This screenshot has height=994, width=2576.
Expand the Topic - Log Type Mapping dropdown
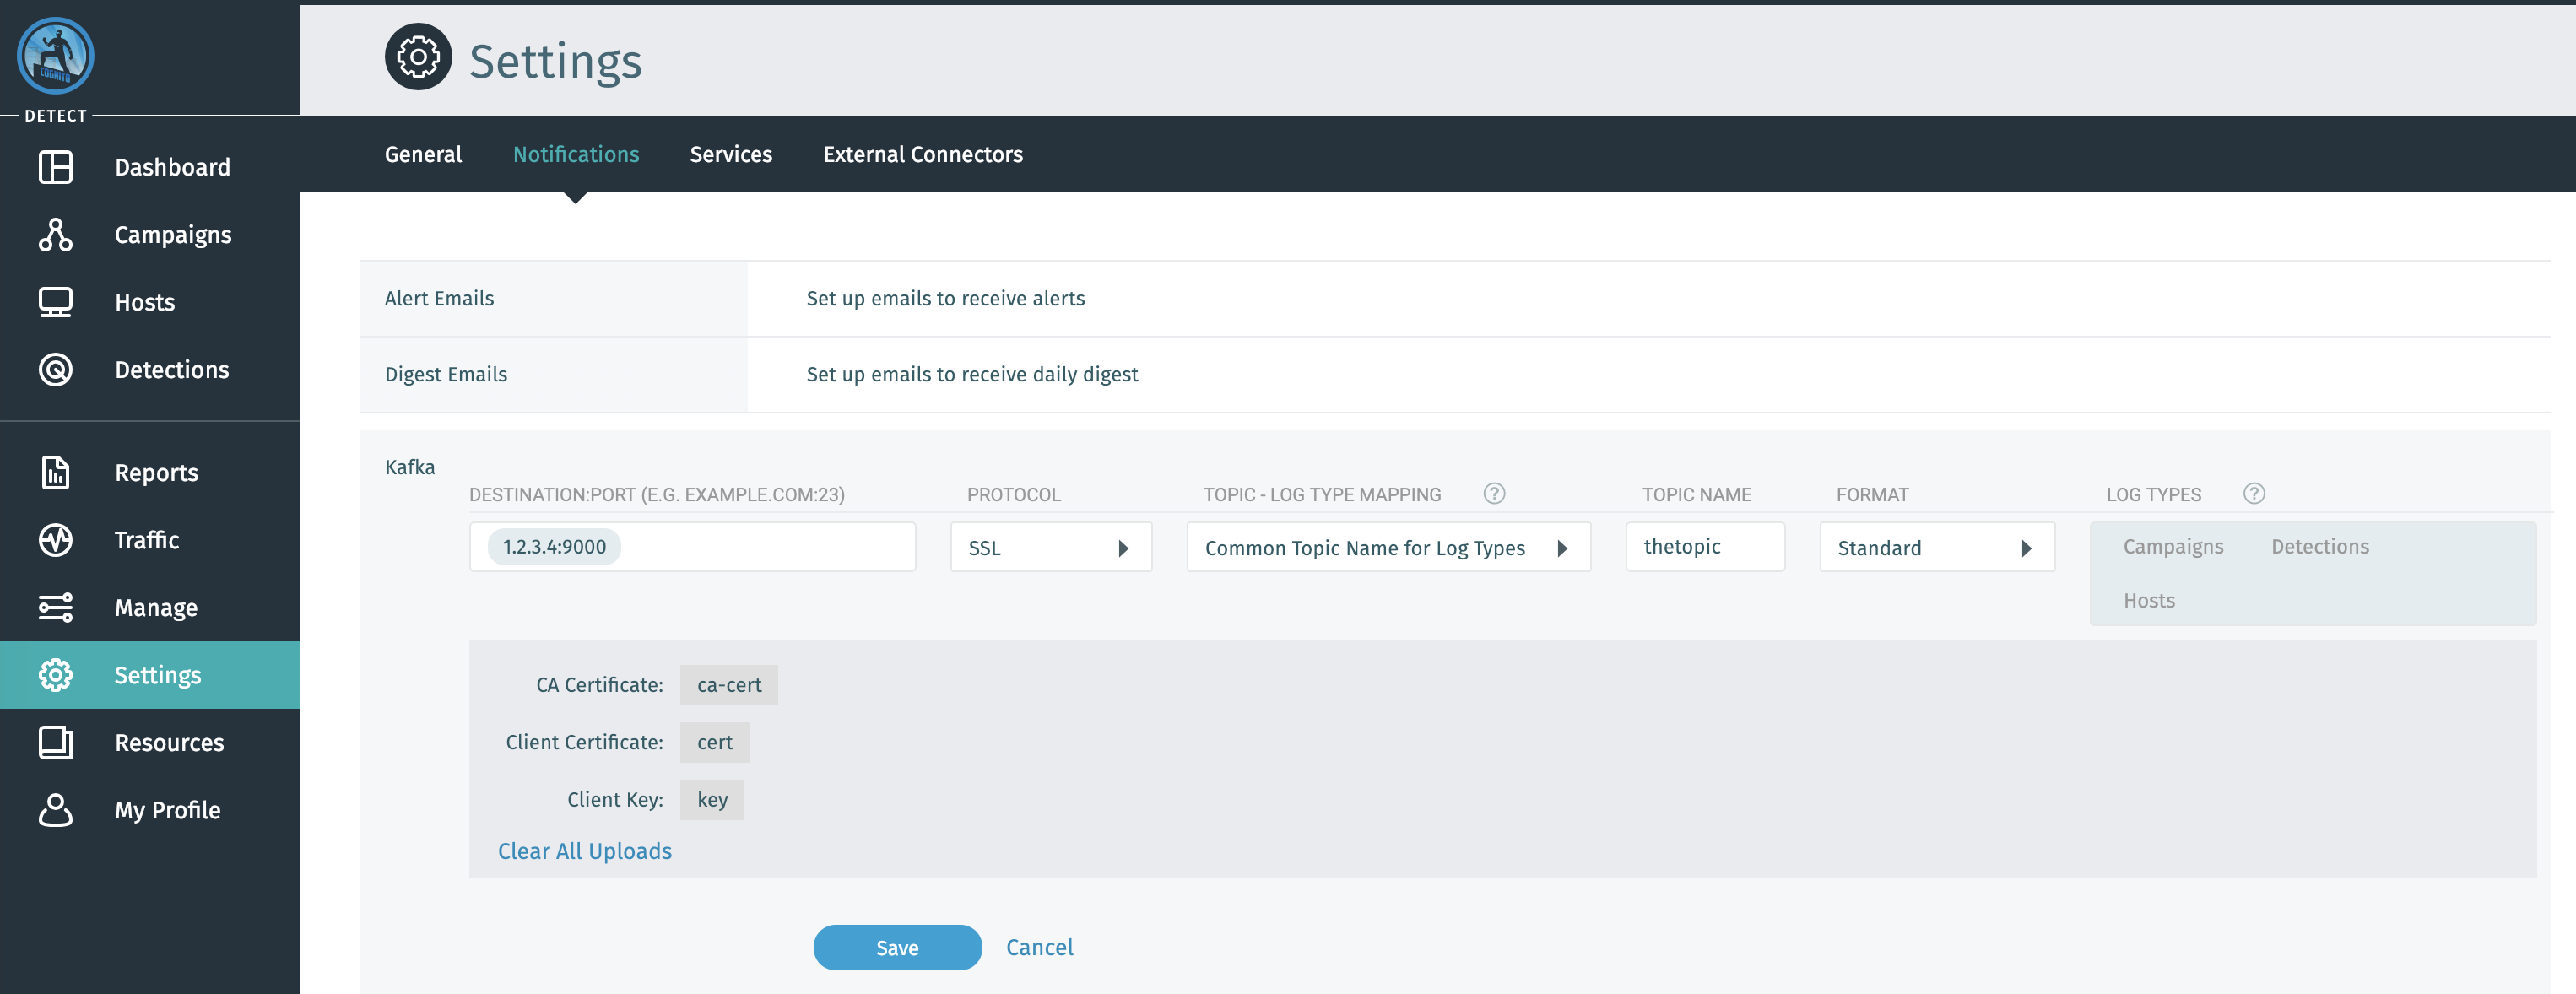(x=1388, y=547)
